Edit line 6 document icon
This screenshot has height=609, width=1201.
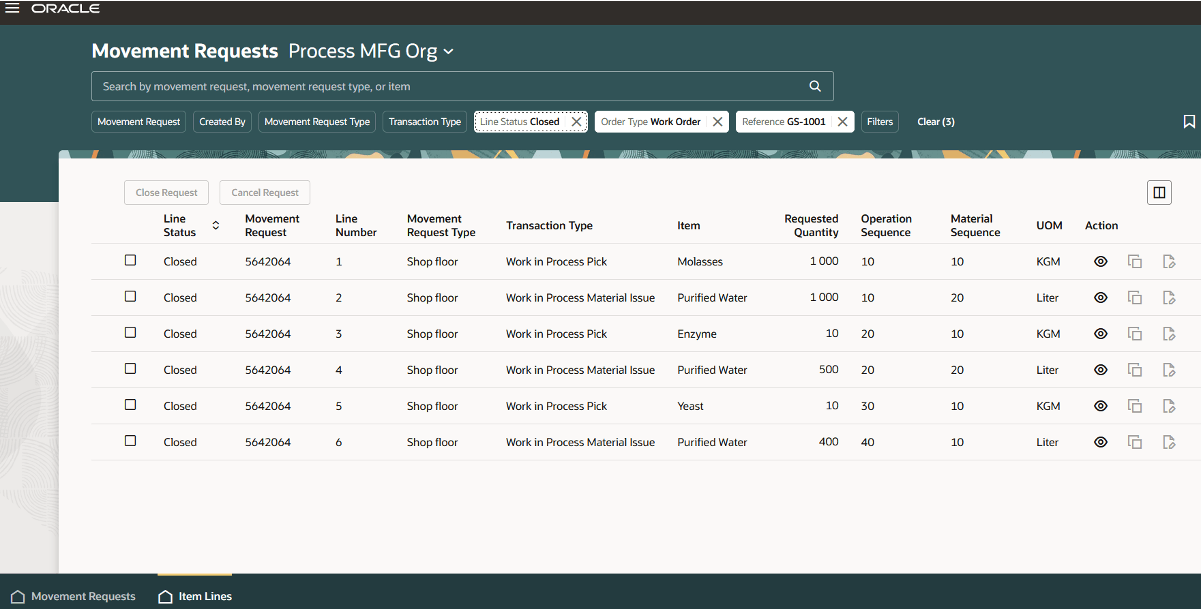pyautogui.click(x=1169, y=442)
